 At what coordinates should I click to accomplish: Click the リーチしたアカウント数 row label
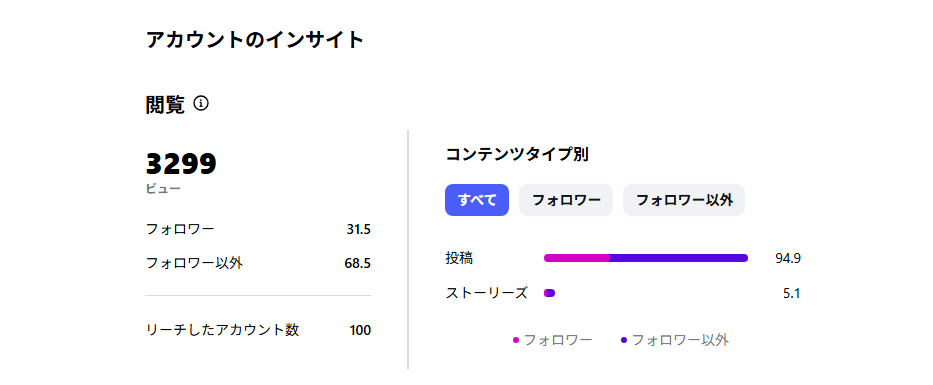[x=223, y=330]
